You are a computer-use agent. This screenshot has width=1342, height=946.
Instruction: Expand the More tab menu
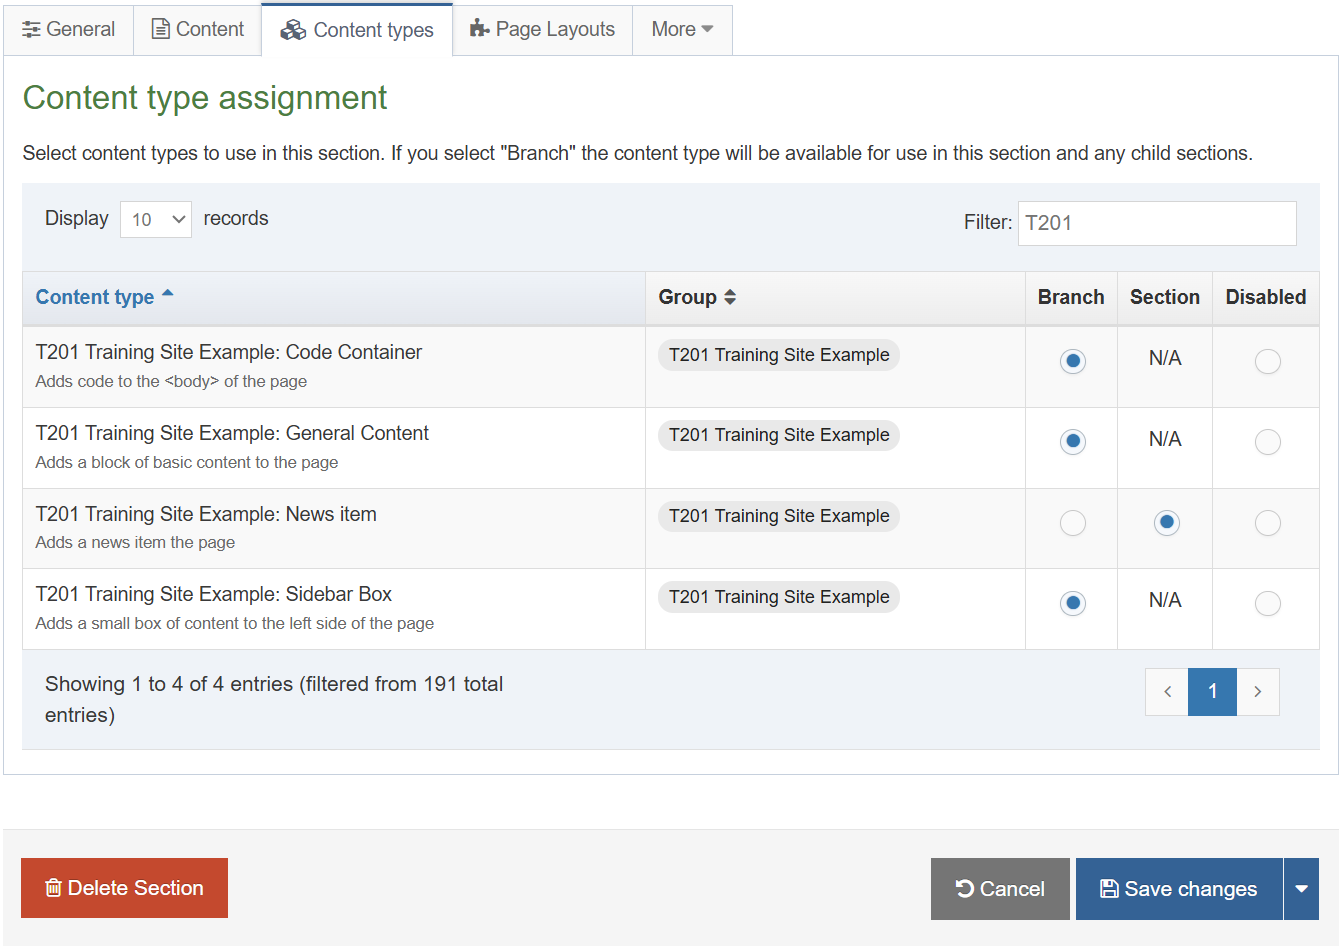click(x=682, y=29)
